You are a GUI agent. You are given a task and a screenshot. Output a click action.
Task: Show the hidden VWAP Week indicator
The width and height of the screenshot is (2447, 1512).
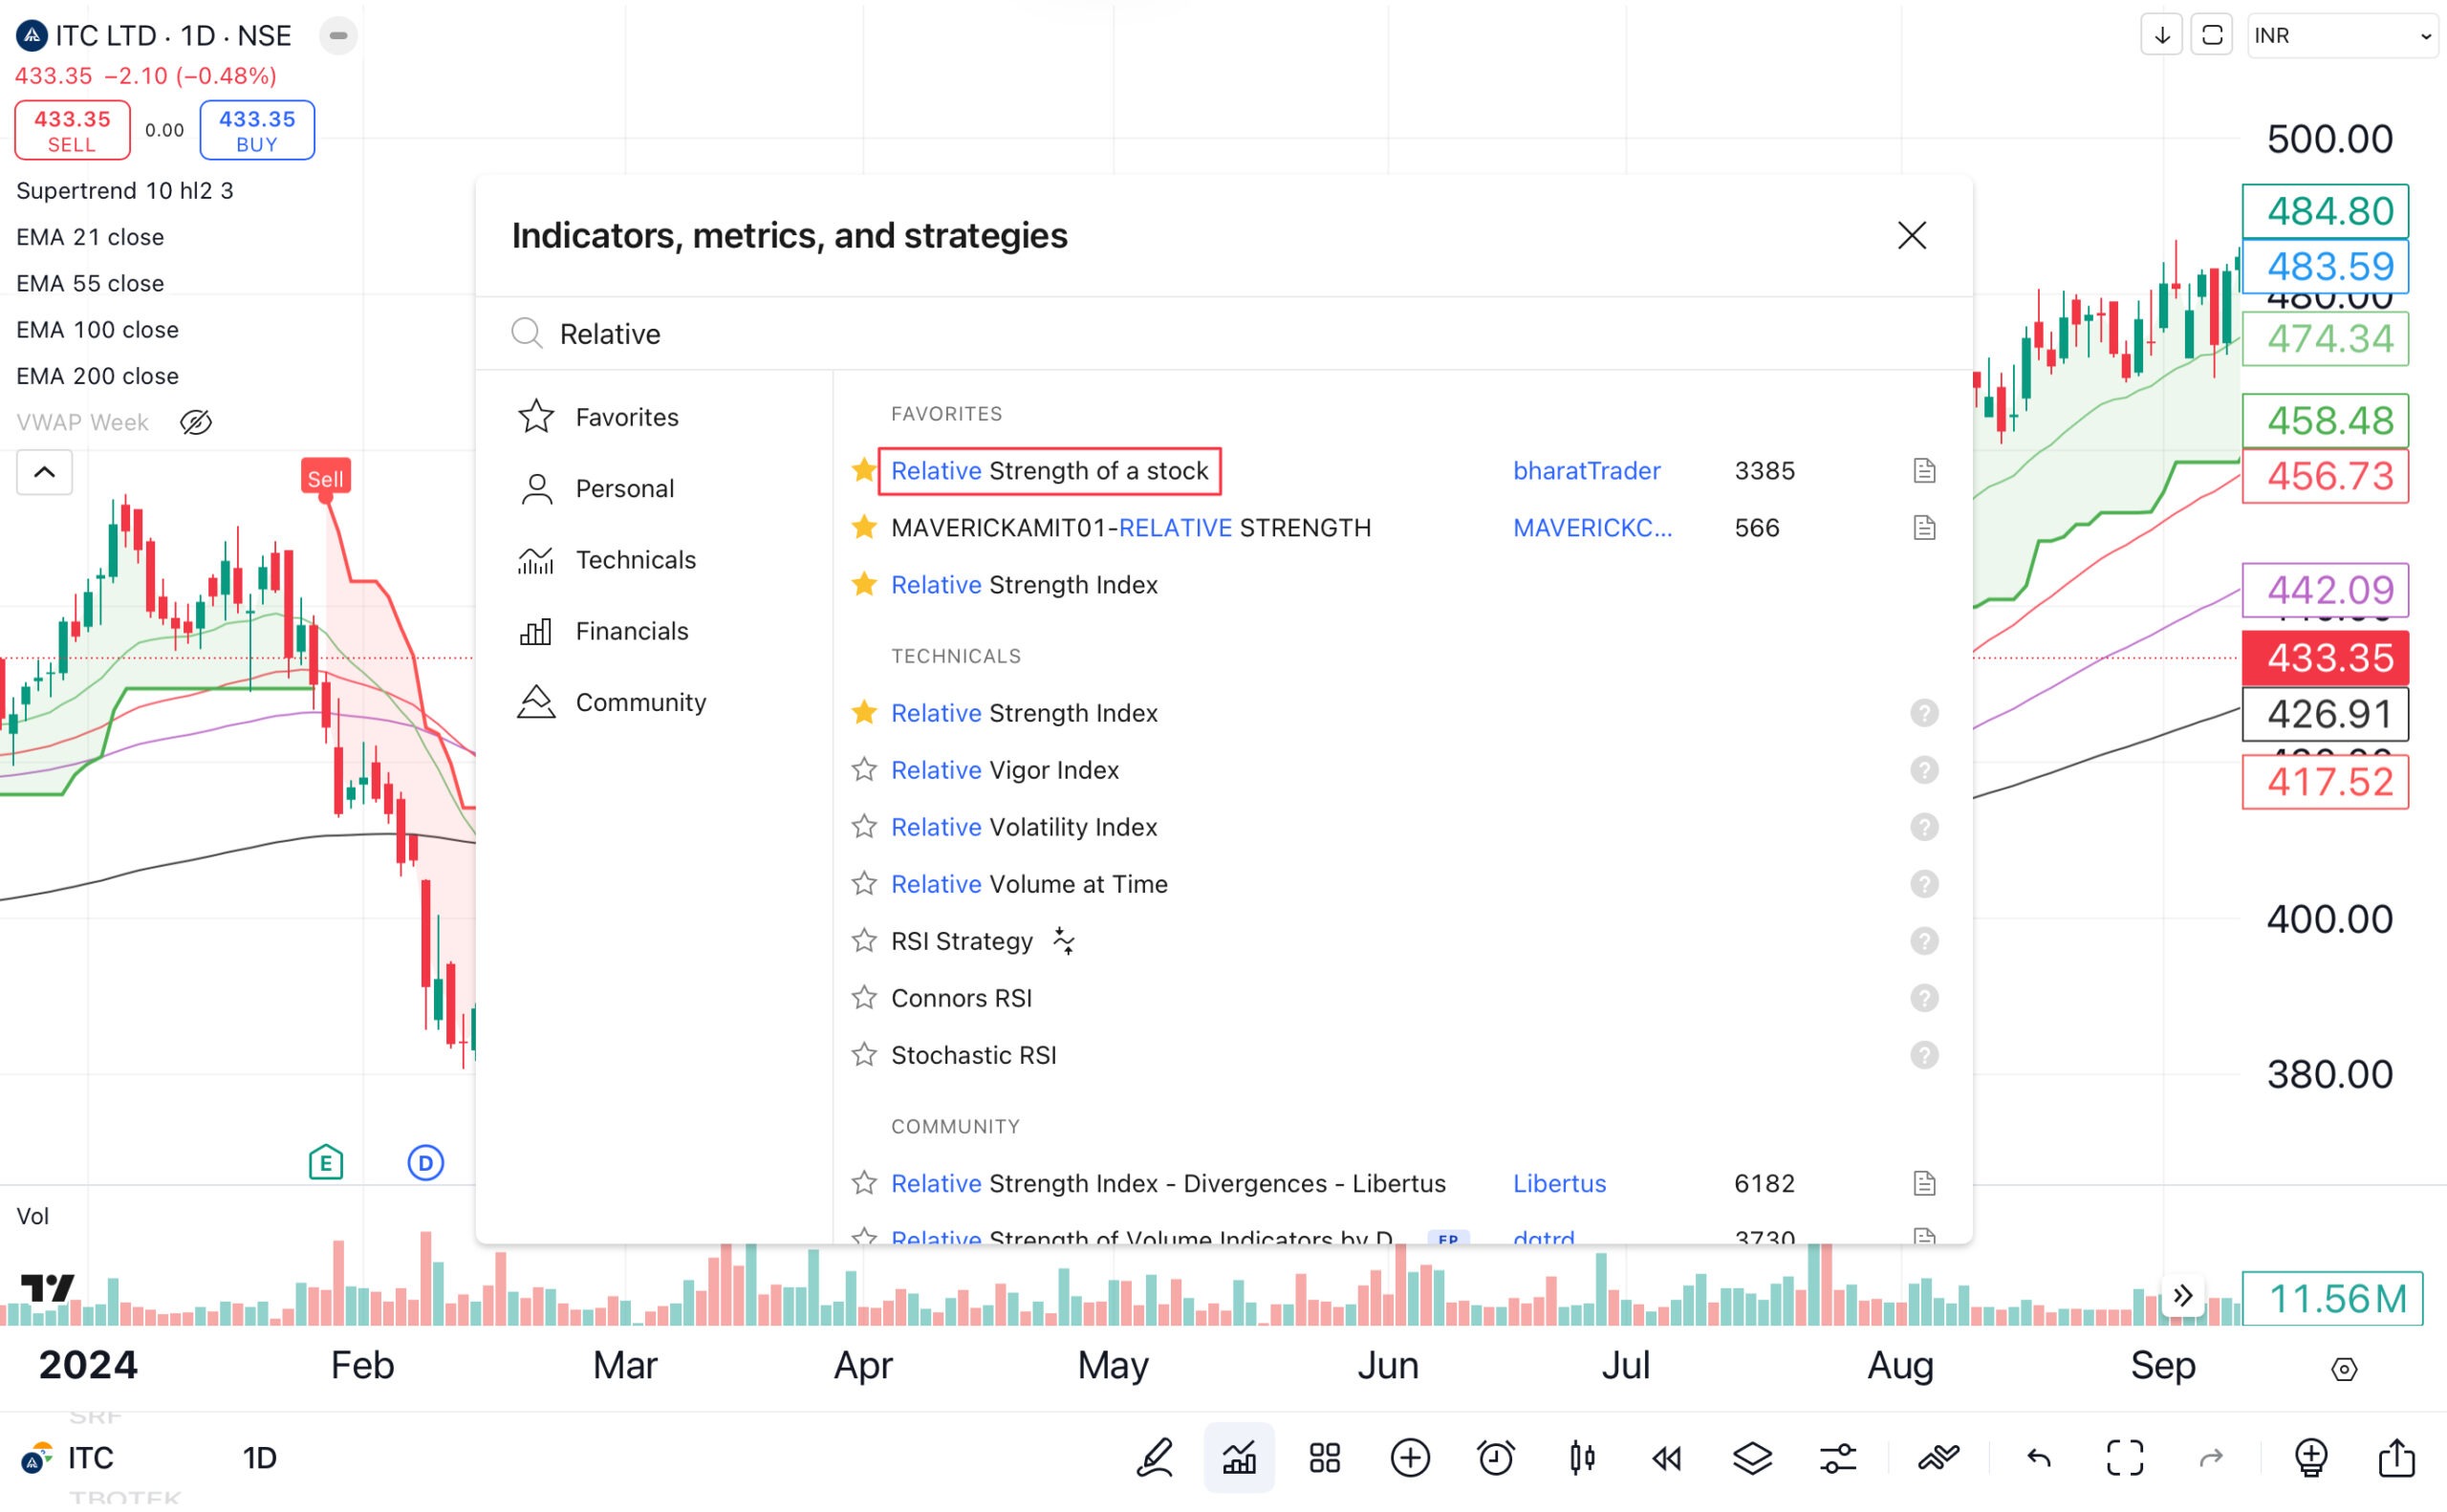[x=196, y=422]
